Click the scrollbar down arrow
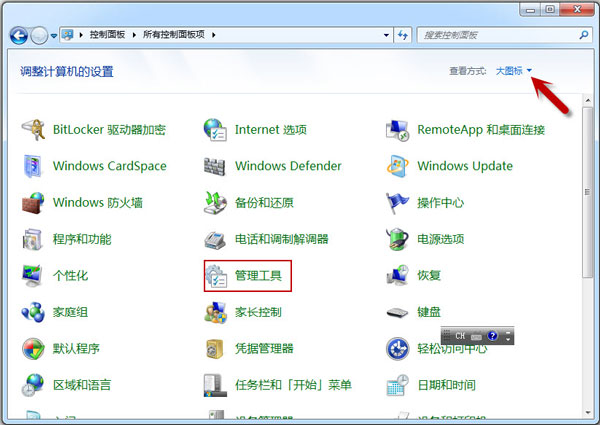Viewport: 600px width, 425px height. (x=588, y=412)
